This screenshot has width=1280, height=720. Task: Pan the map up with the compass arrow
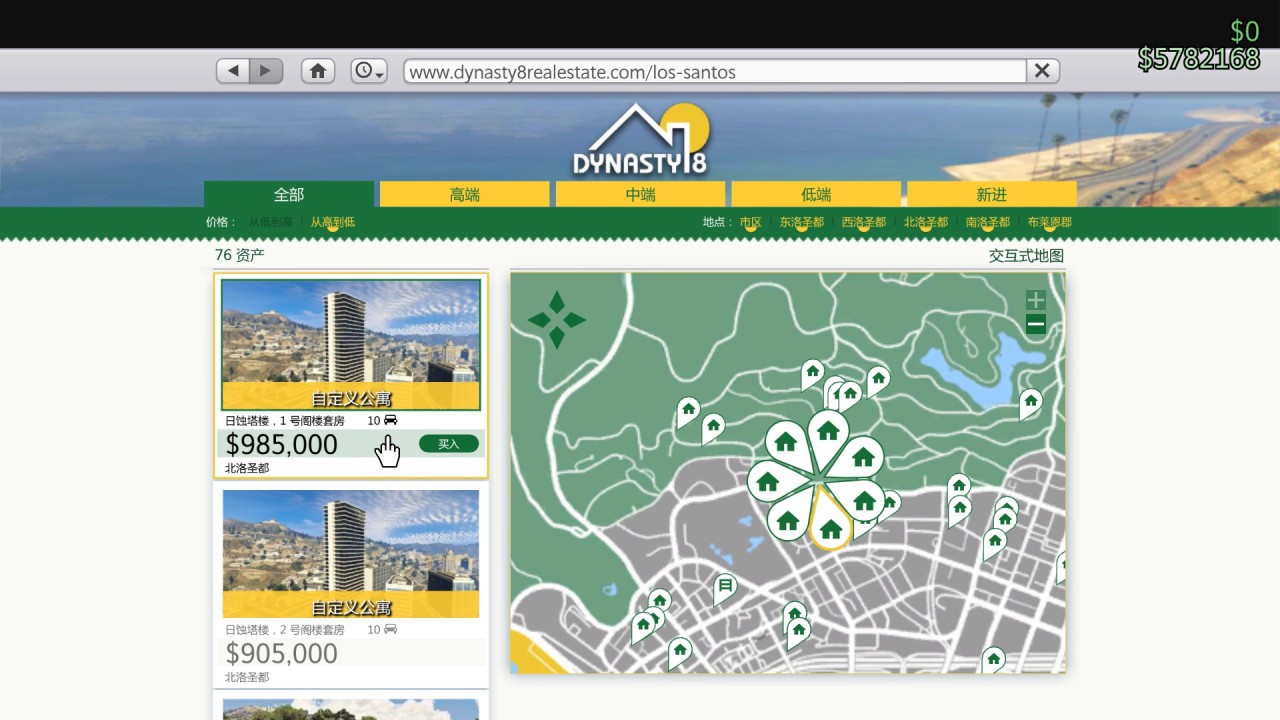(x=557, y=302)
